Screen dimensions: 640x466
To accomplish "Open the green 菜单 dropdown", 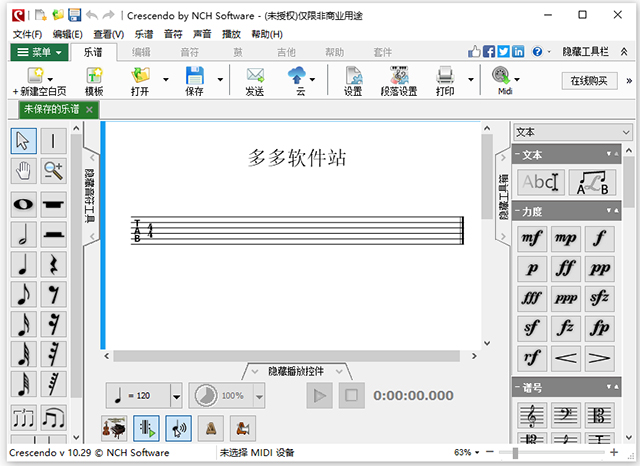I will (39, 52).
